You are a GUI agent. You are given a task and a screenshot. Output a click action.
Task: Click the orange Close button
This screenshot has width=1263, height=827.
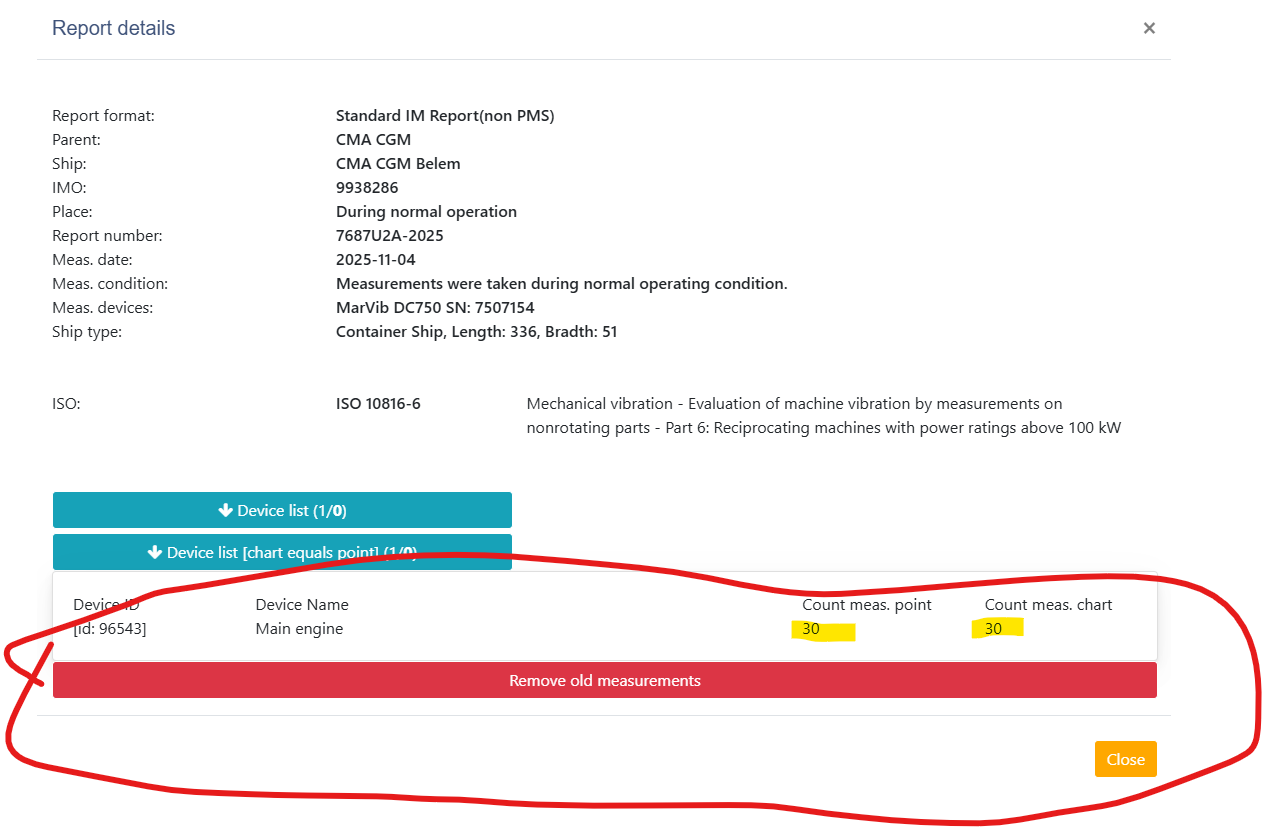click(x=1125, y=759)
